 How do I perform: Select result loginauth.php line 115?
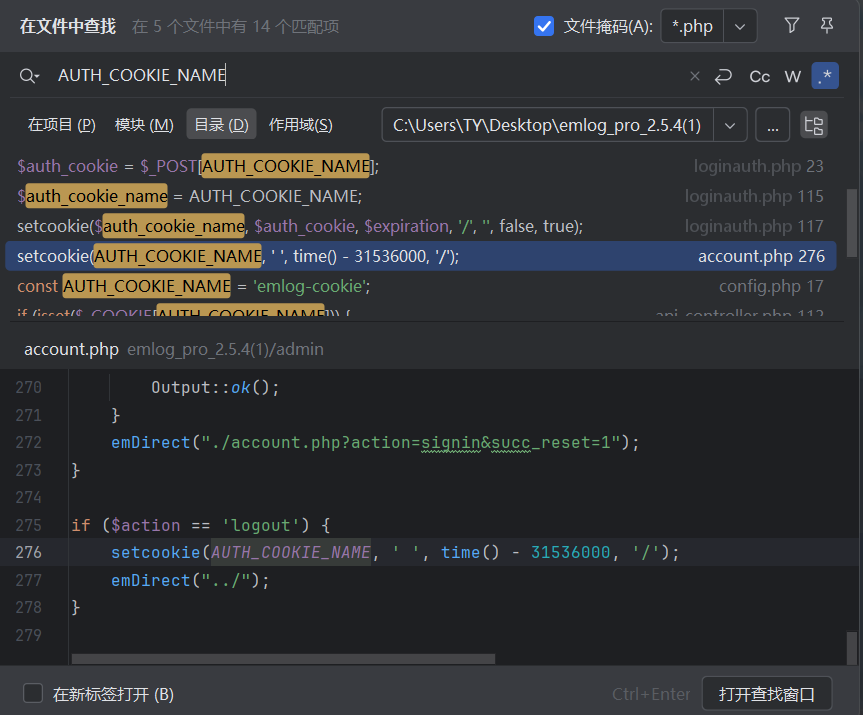click(420, 196)
